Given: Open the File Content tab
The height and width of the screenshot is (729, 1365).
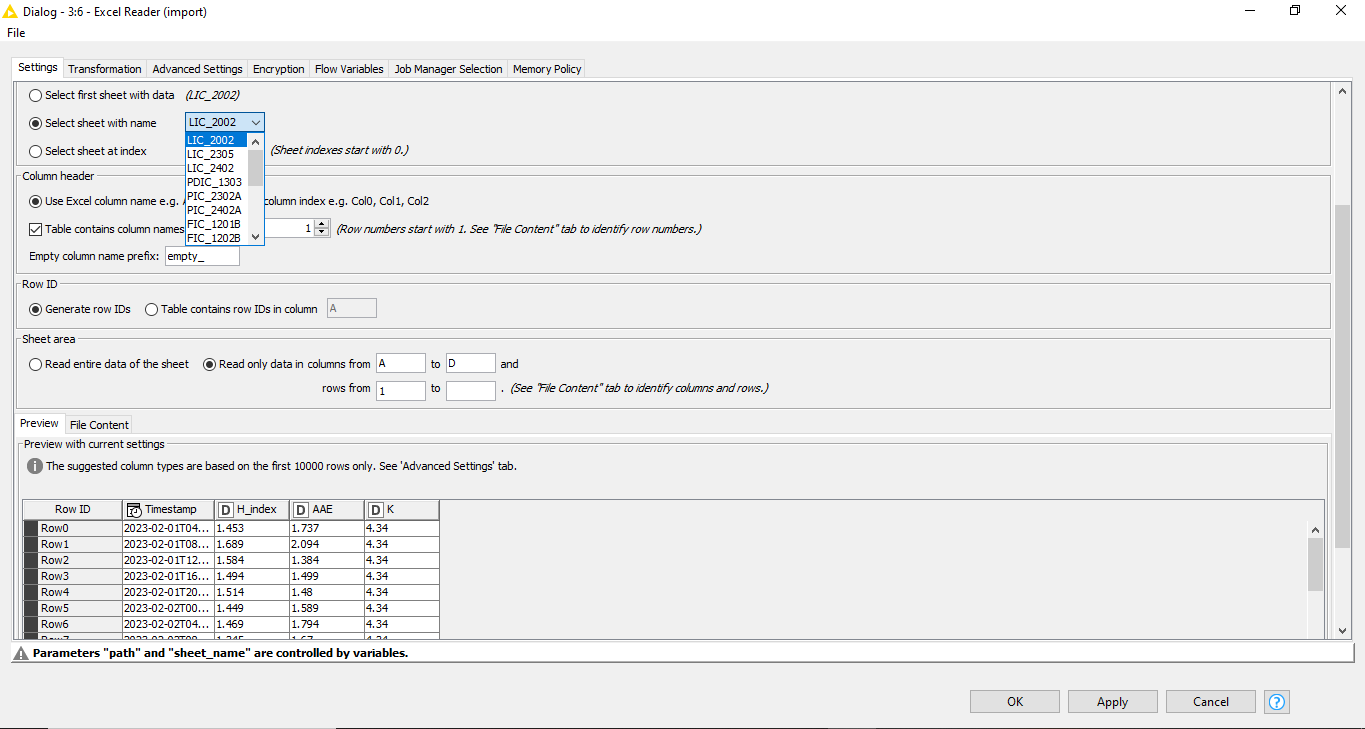Looking at the screenshot, I should click(x=99, y=425).
